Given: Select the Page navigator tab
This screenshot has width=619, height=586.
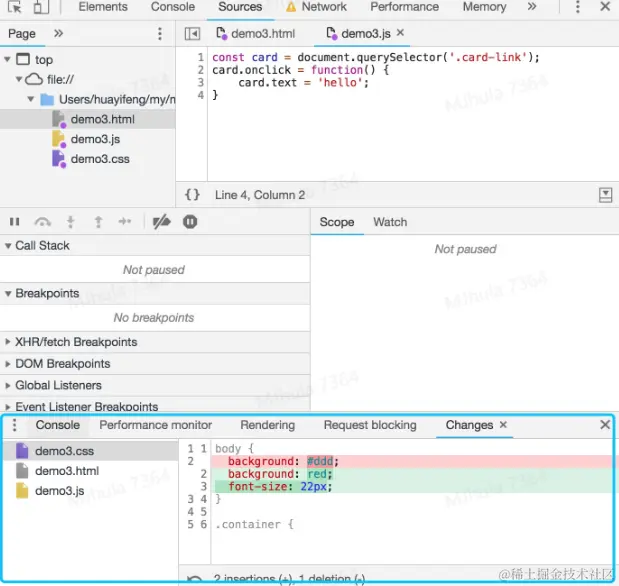Looking at the screenshot, I should click(x=22, y=34).
